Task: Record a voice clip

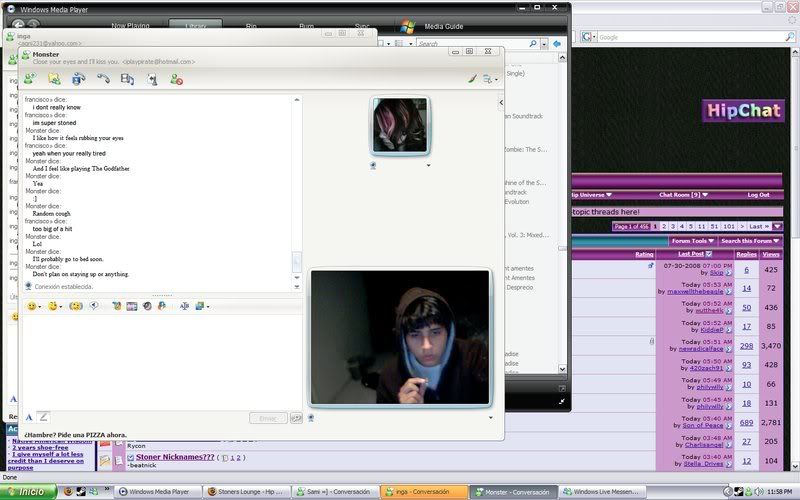Action: click(x=94, y=306)
